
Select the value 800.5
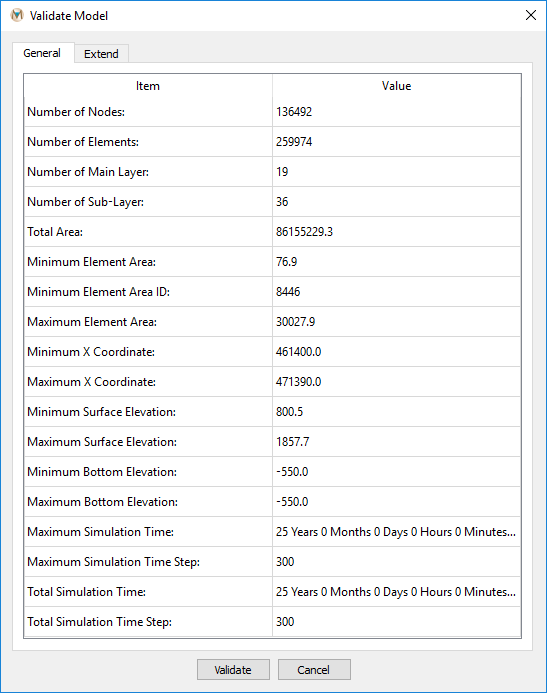[x=289, y=412]
